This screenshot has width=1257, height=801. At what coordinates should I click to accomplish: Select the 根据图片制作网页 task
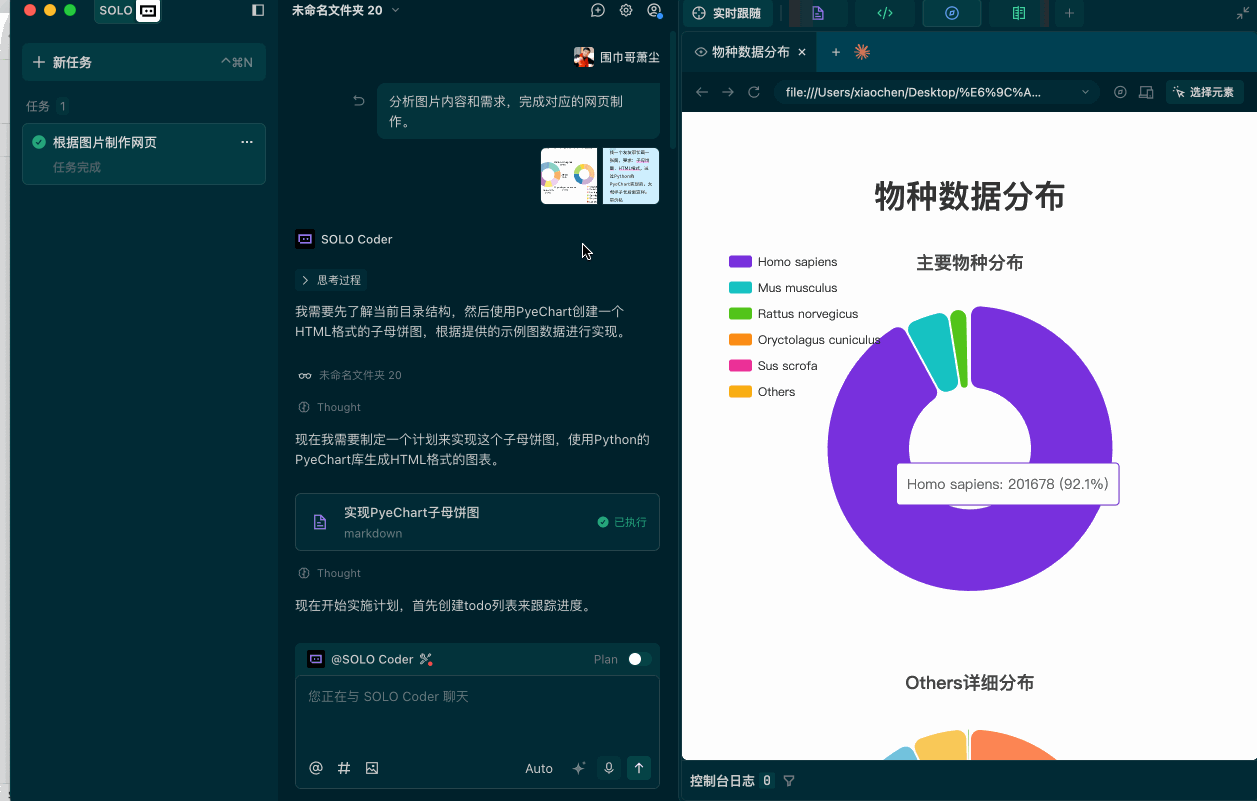click(x=144, y=154)
